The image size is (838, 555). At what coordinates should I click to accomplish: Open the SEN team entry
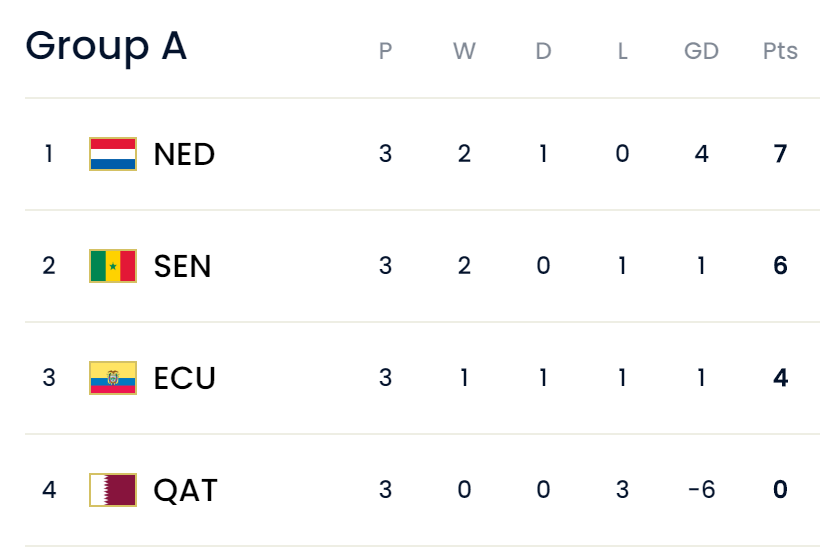(183, 266)
